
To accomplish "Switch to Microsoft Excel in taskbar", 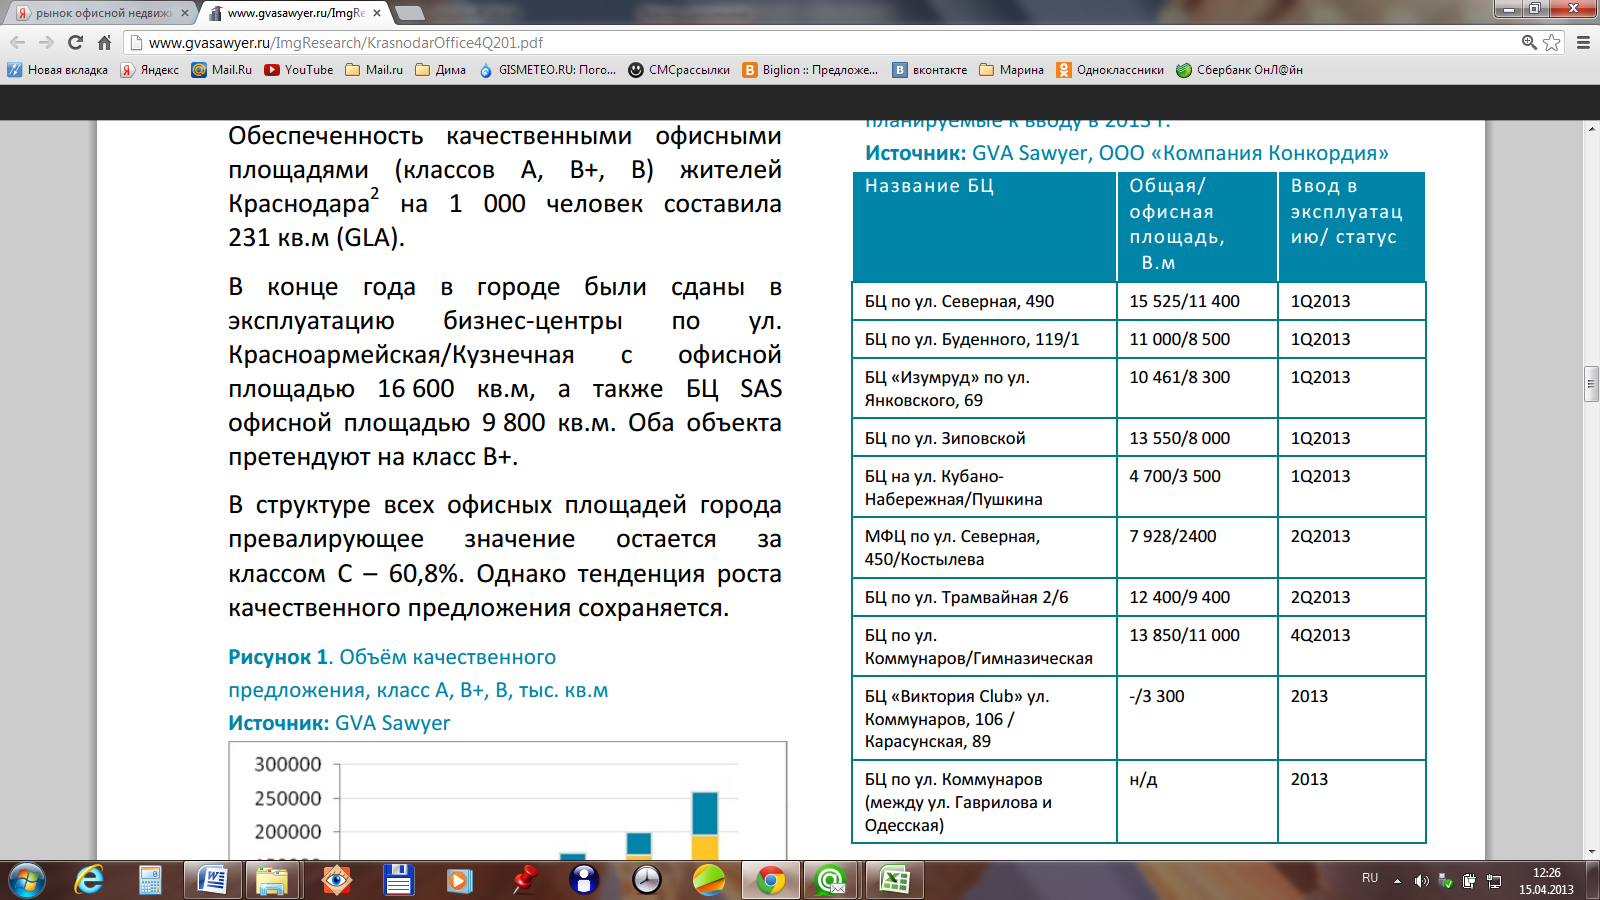I will pyautogui.click(x=894, y=881).
